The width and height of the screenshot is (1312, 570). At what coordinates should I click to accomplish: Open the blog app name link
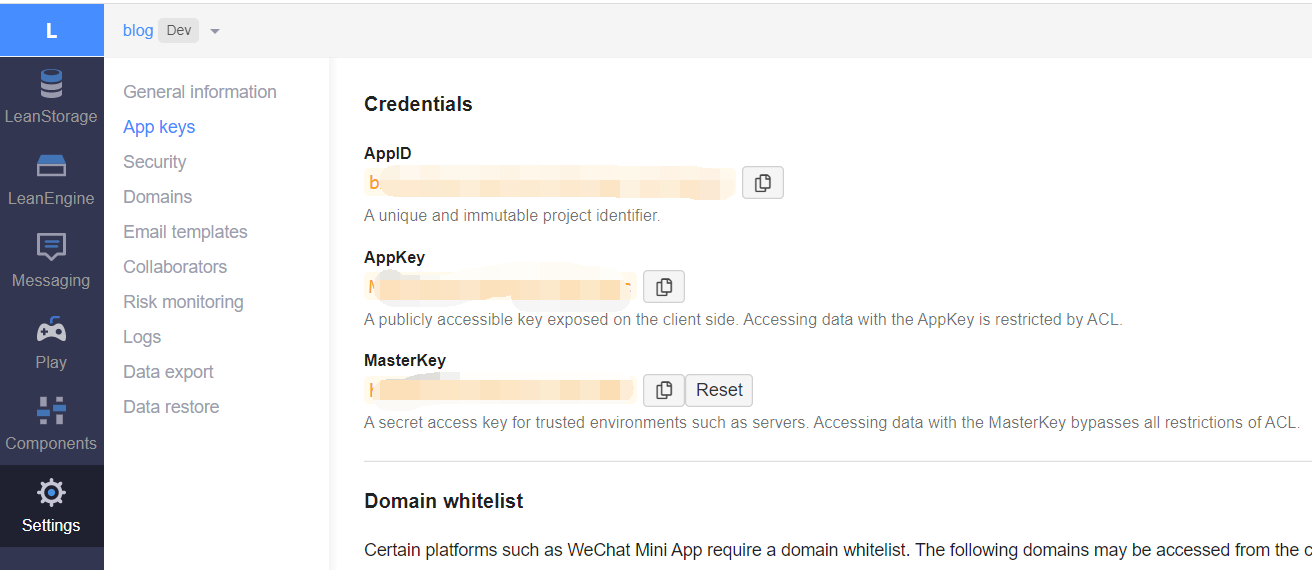click(138, 30)
